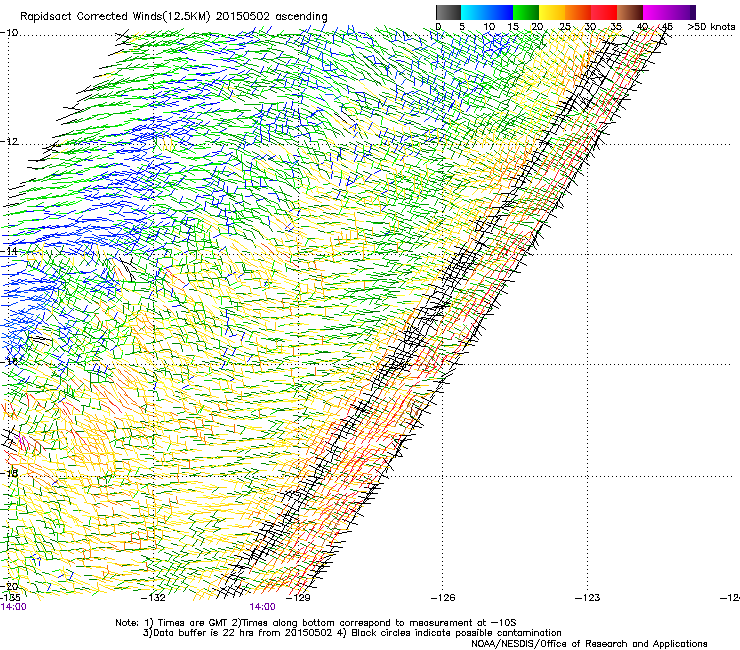The height and width of the screenshot is (650, 740).
Task: Click the -126 longitude axis label
Action: click(443, 598)
